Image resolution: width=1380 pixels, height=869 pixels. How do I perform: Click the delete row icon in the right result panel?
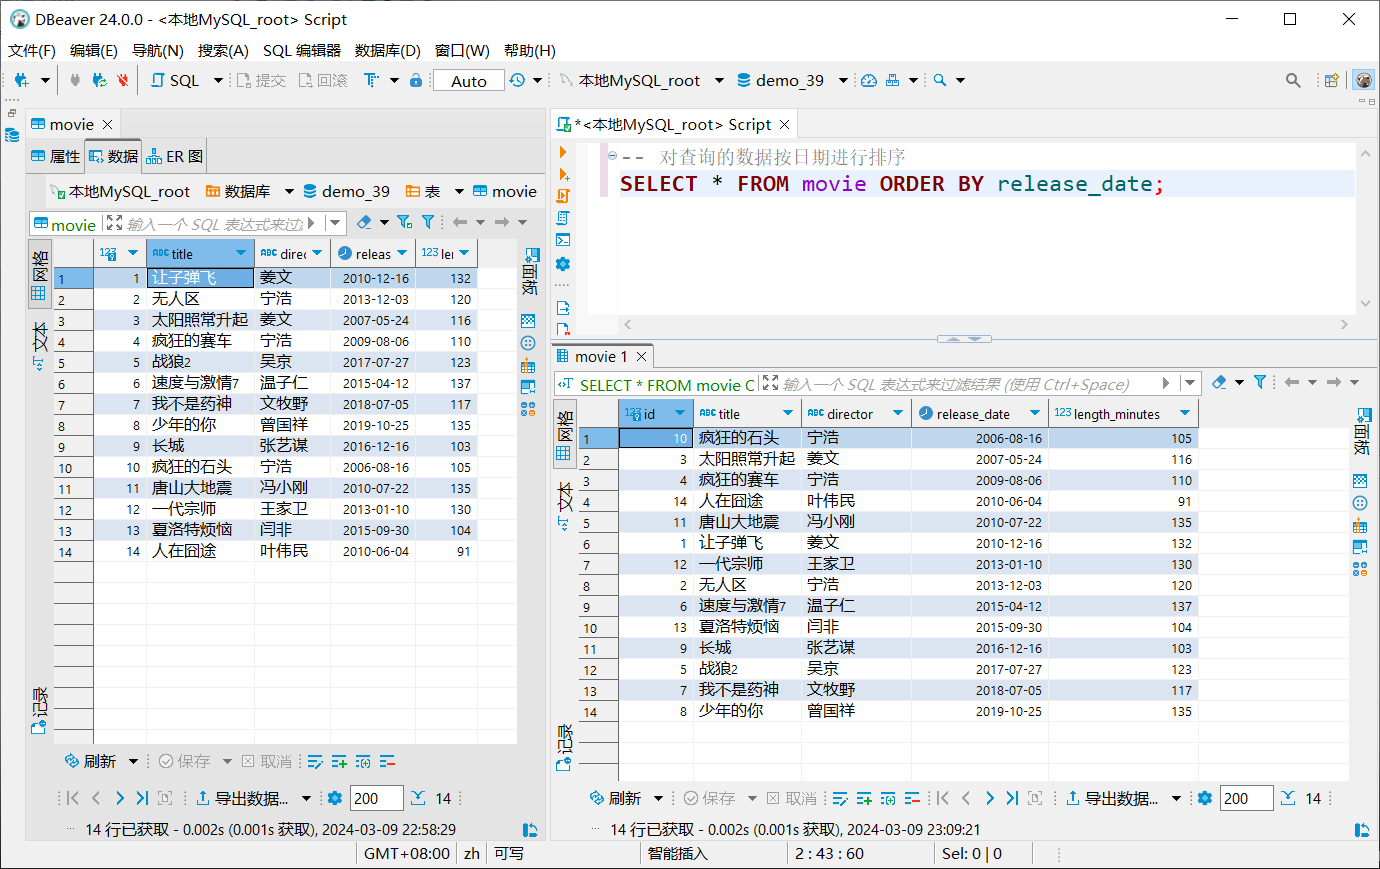coord(912,798)
